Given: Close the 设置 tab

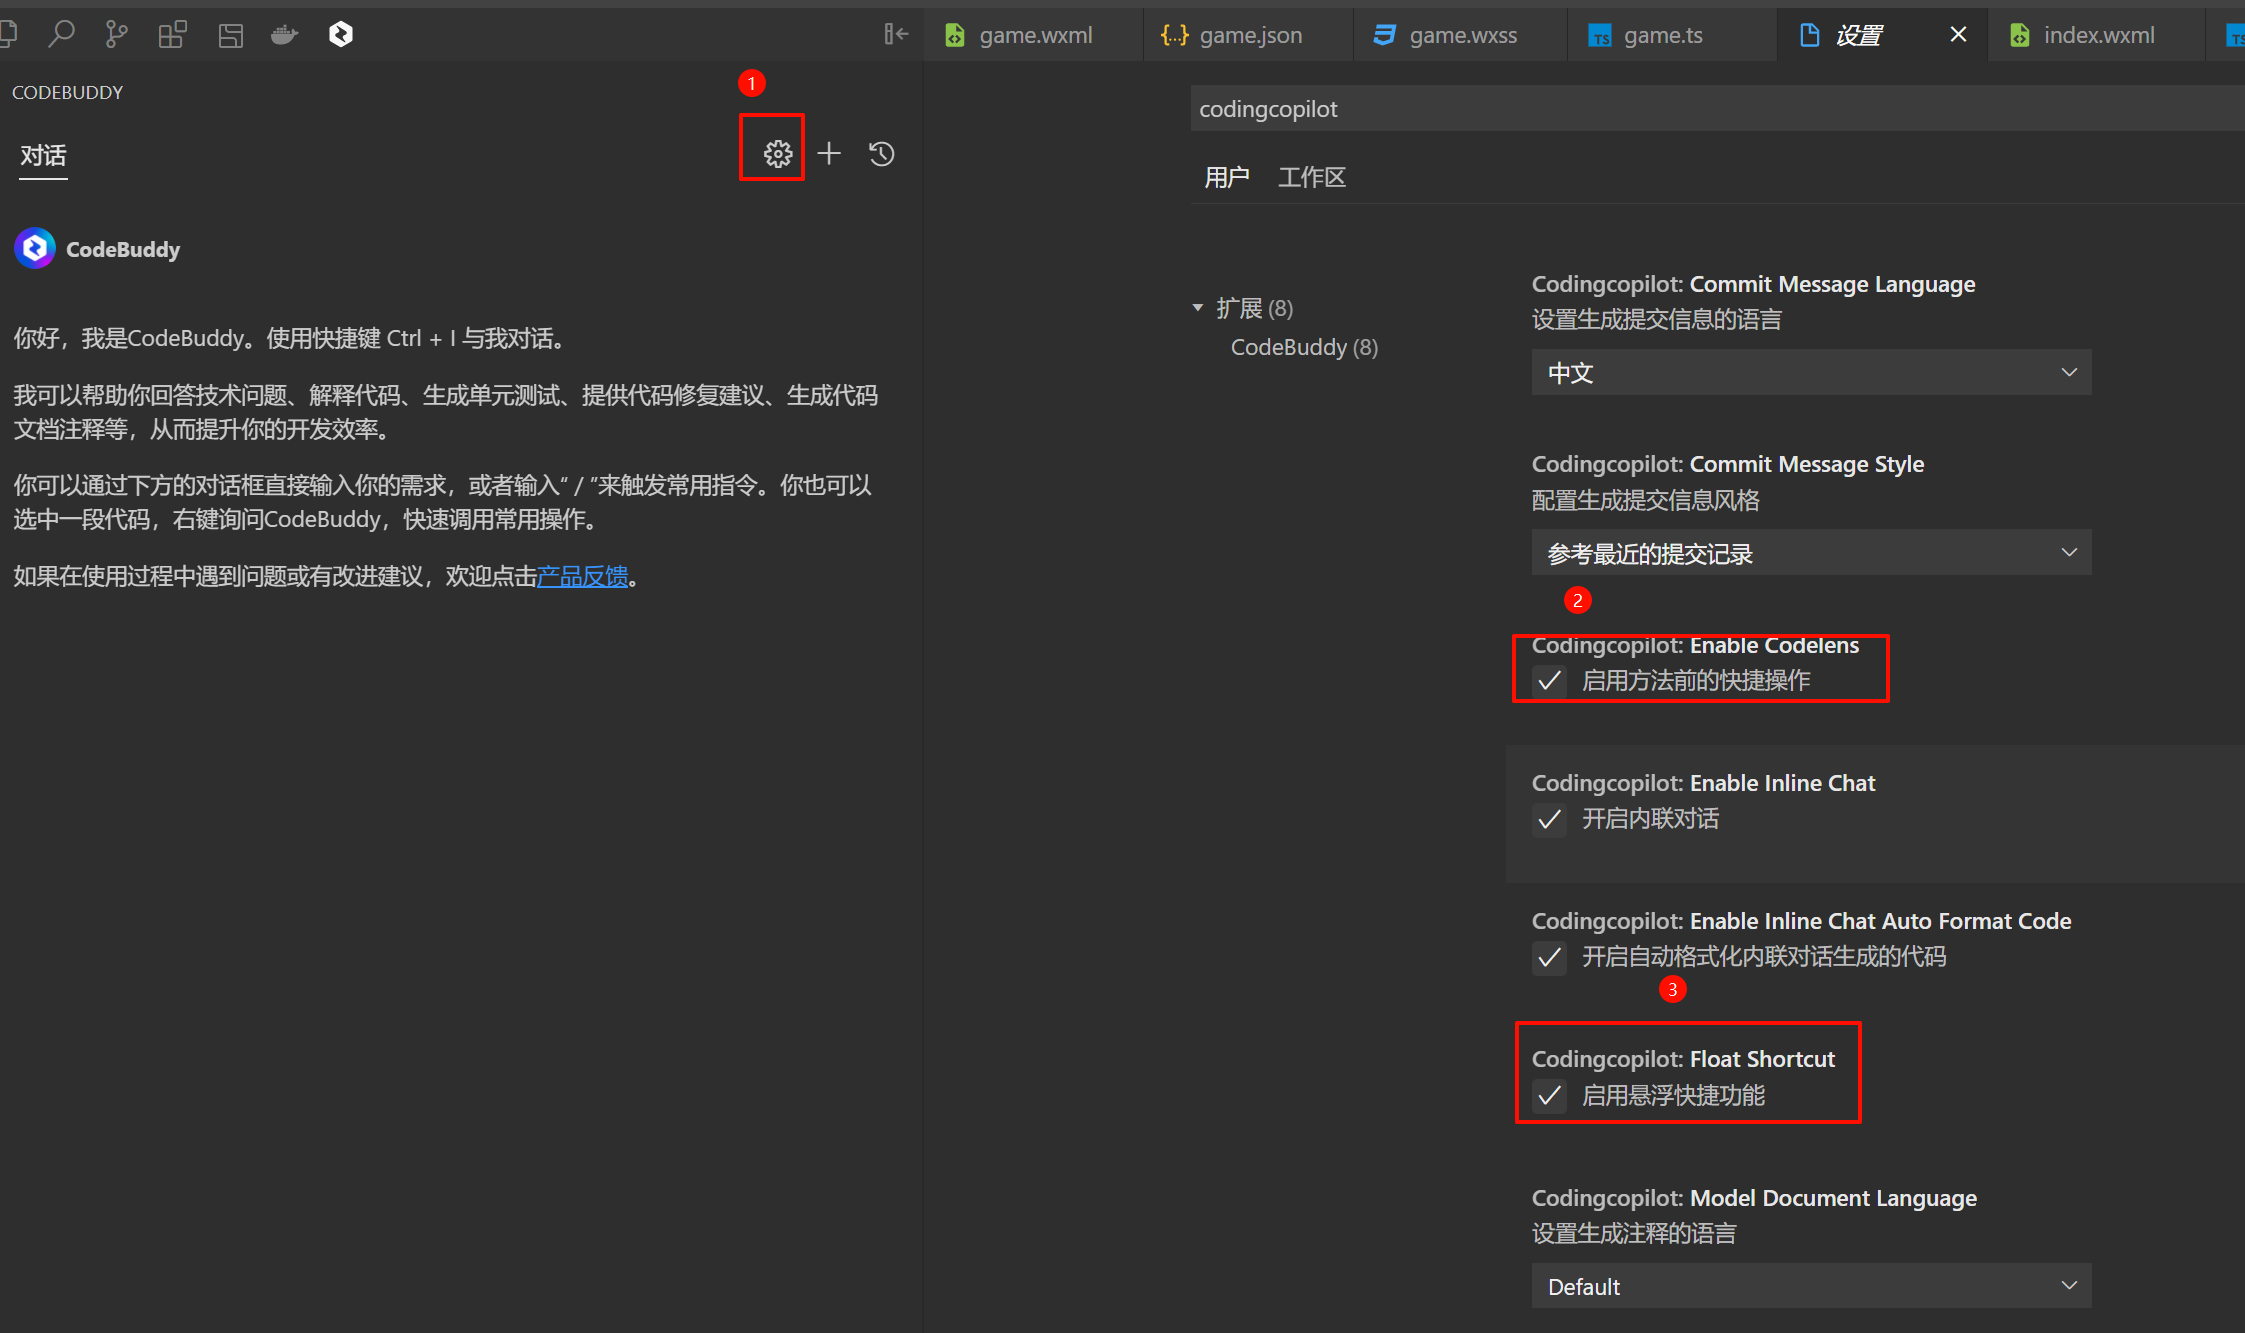Looking at the screenshot, I should point(1958,35).
